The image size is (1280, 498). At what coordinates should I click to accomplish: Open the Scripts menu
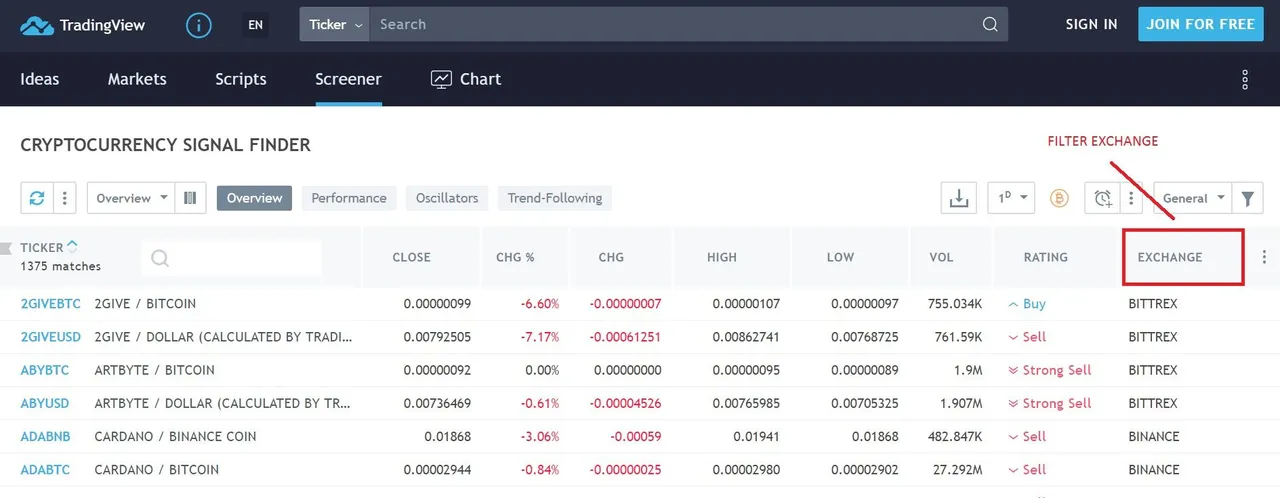(x=241, y=79)
